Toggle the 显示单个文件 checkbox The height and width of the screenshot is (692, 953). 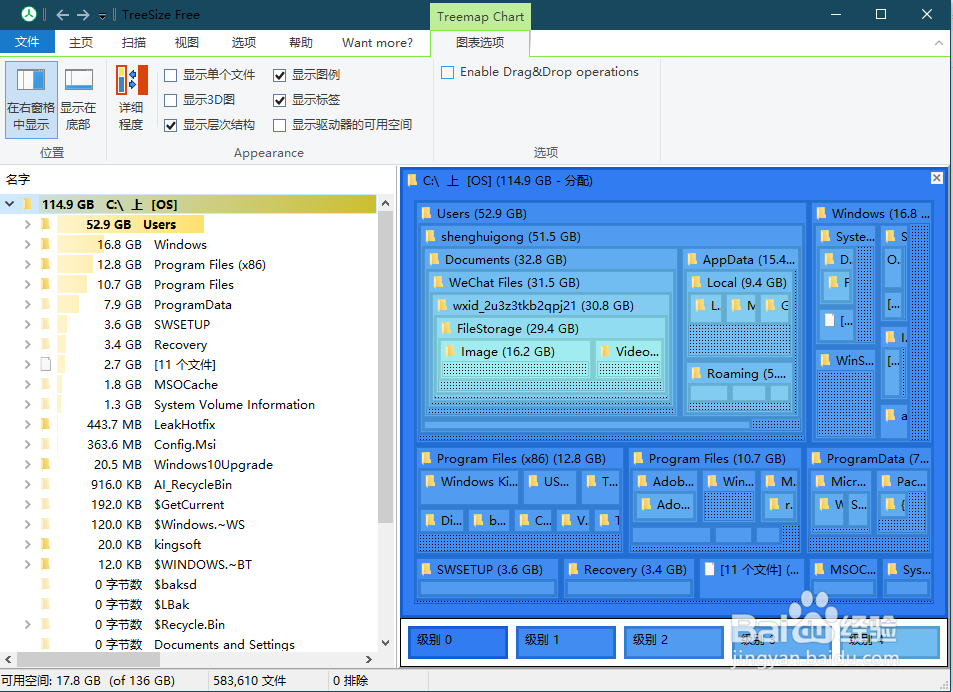click(171, 75)
